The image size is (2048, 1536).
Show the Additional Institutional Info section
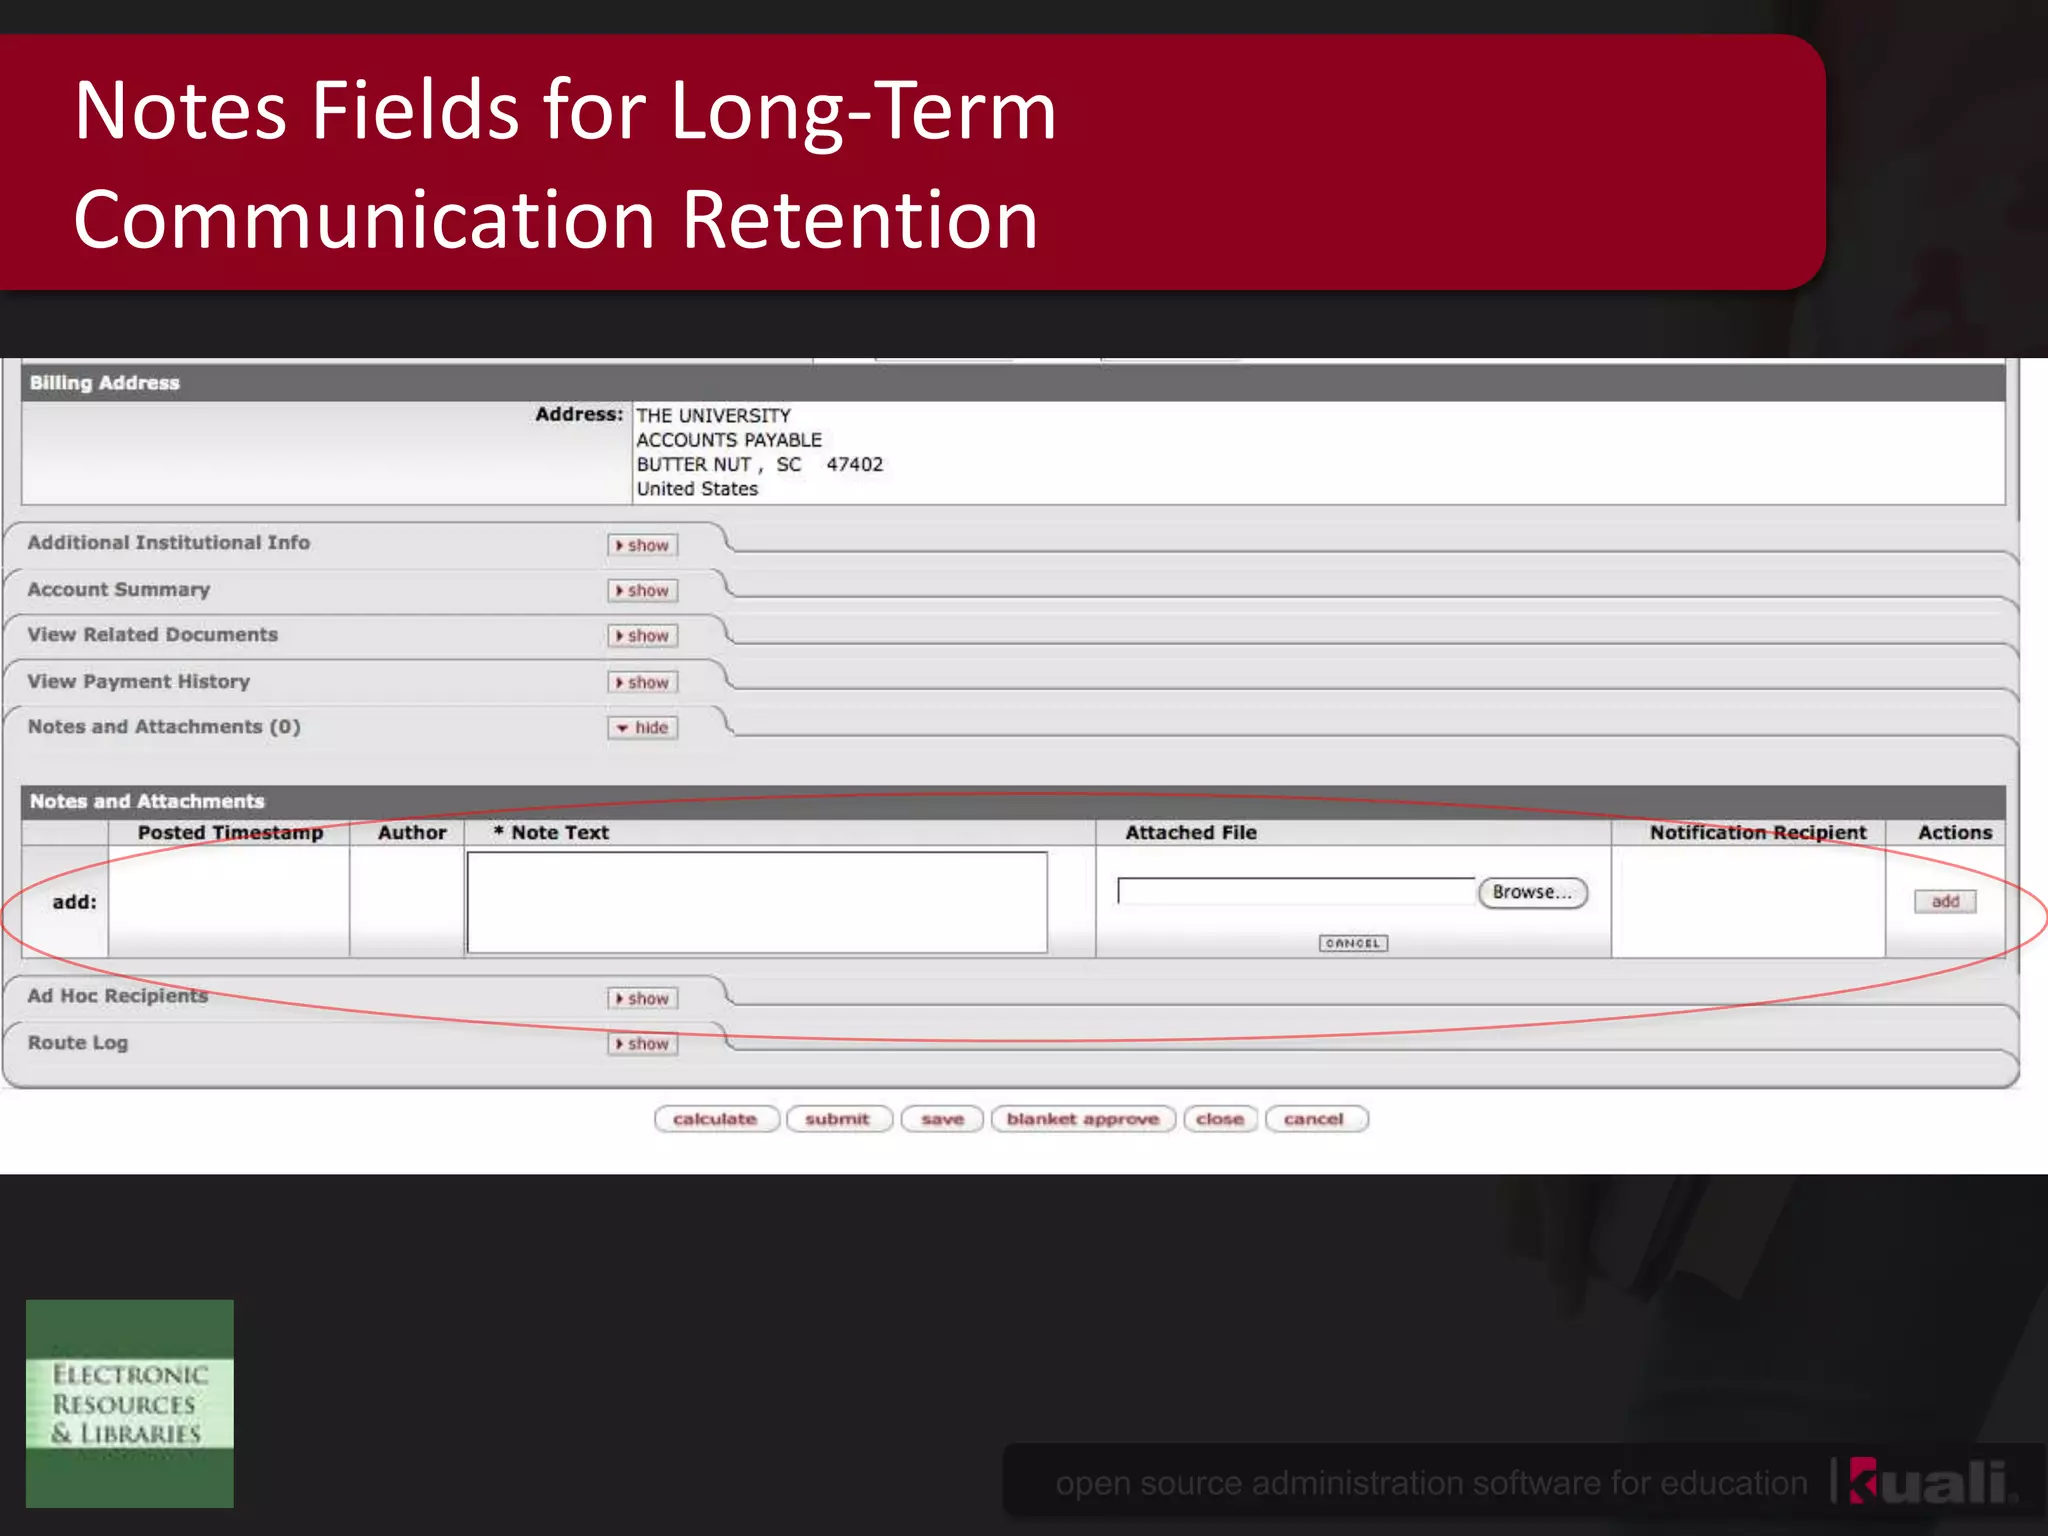642,545
